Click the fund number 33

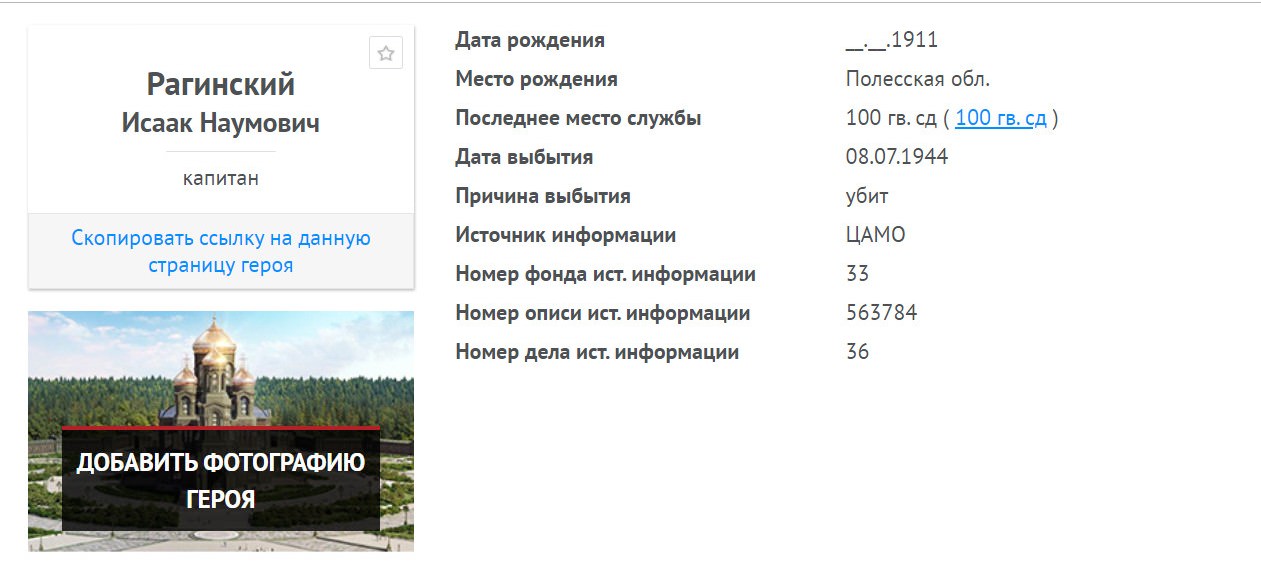click(x=857, y=274)
